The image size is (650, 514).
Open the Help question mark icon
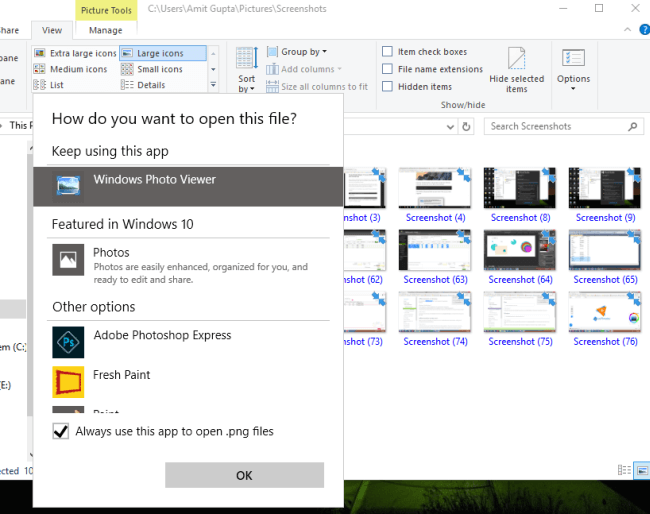point(645,30)
